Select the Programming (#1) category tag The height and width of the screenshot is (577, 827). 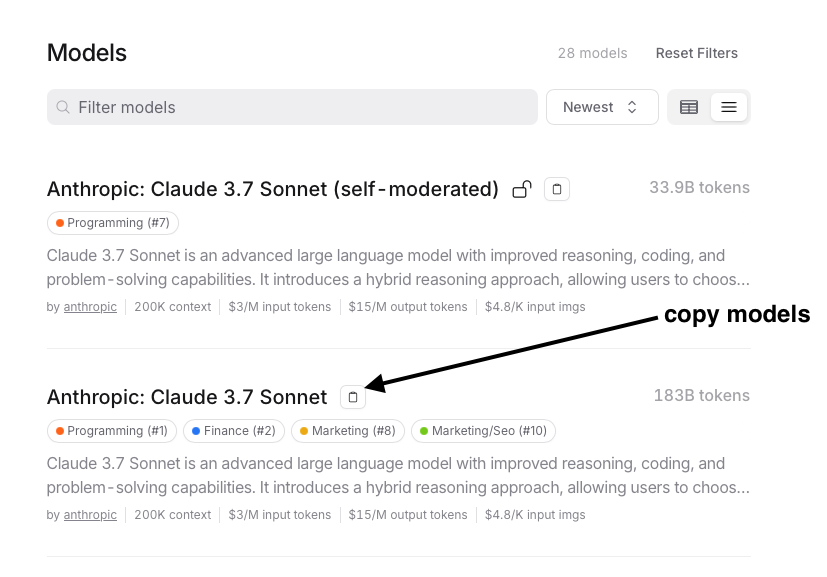[x=112, y=431]
